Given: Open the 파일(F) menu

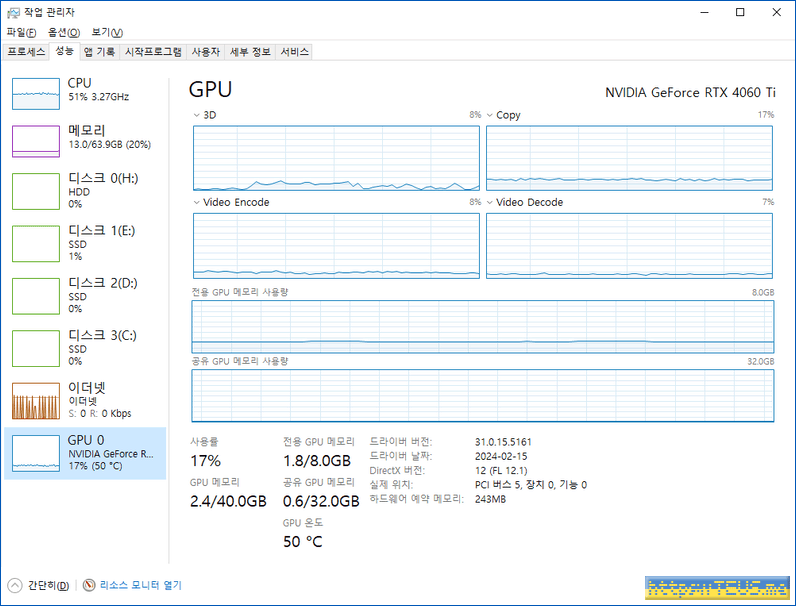Looking at the screenshot, I should (21, 32).
